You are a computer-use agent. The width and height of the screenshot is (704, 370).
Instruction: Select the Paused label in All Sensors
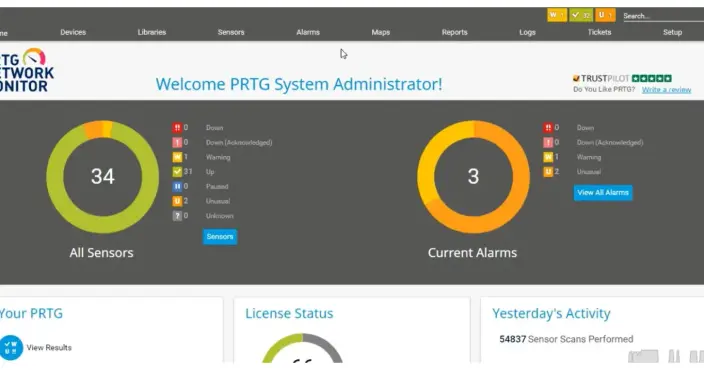coord(217,186)
